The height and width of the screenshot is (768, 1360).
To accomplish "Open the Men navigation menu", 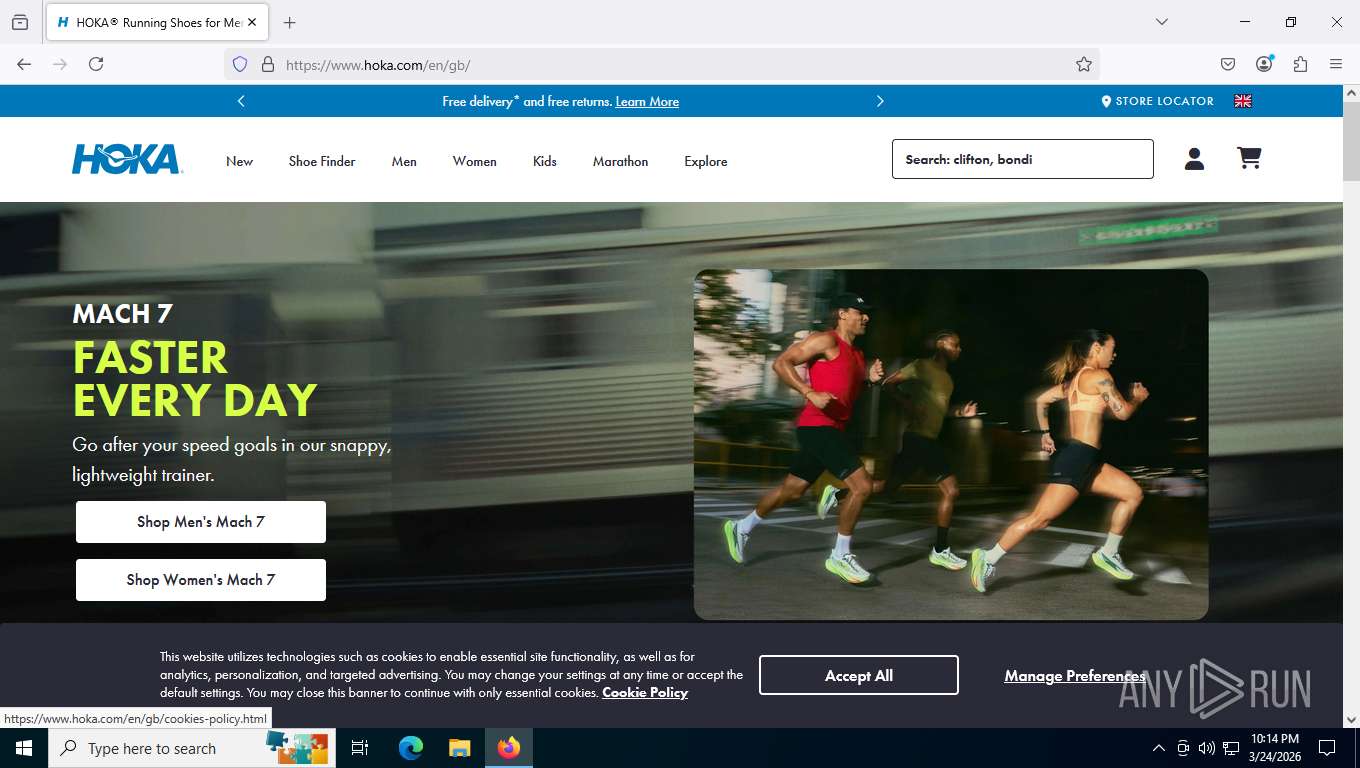I will tap(404, 161).
